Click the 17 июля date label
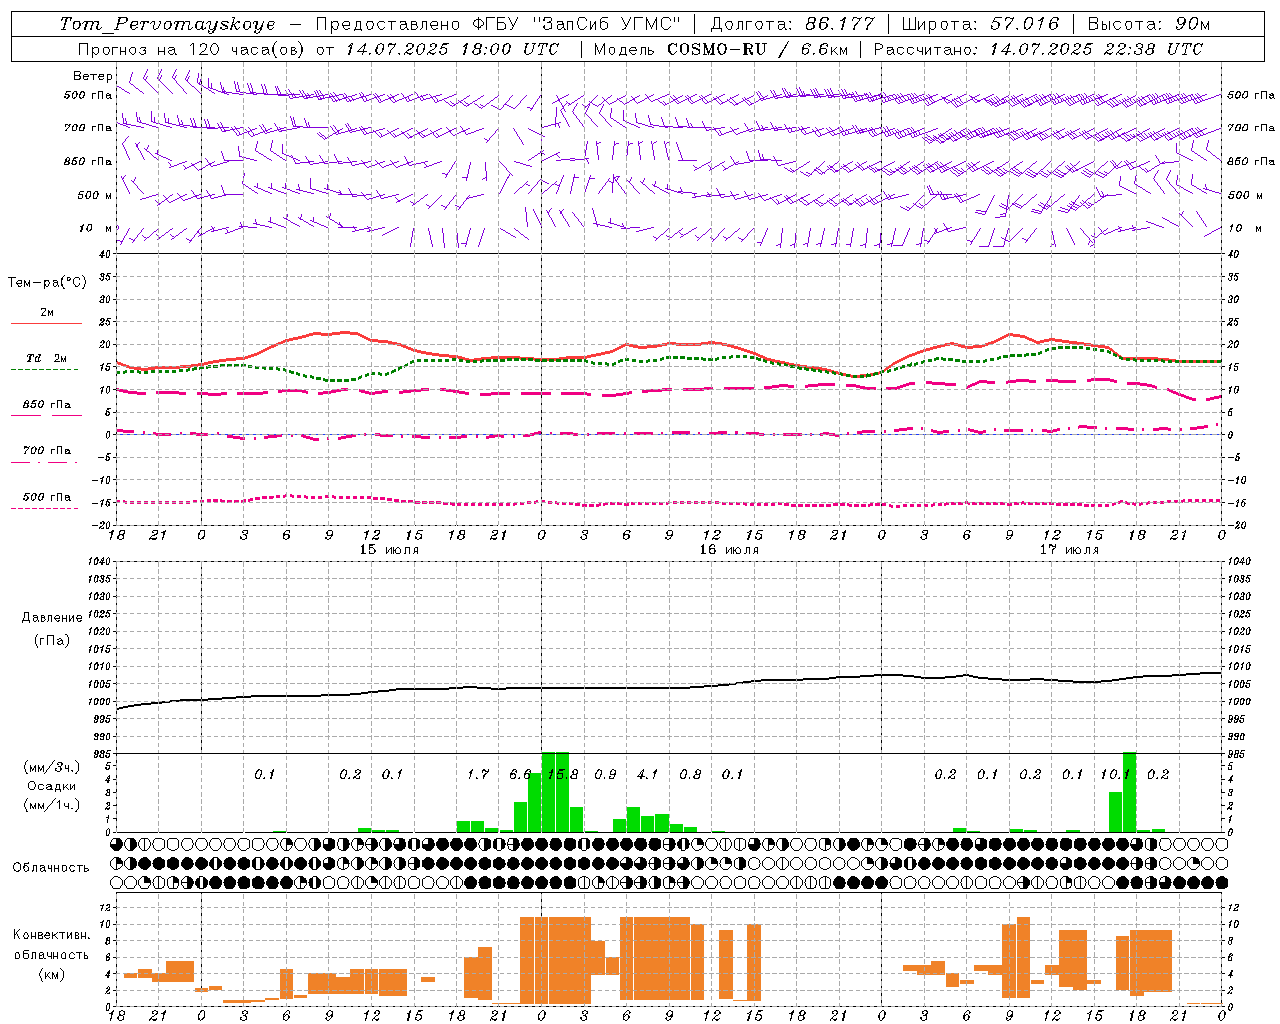1280x1024 pixels. tap(1069, 550)
